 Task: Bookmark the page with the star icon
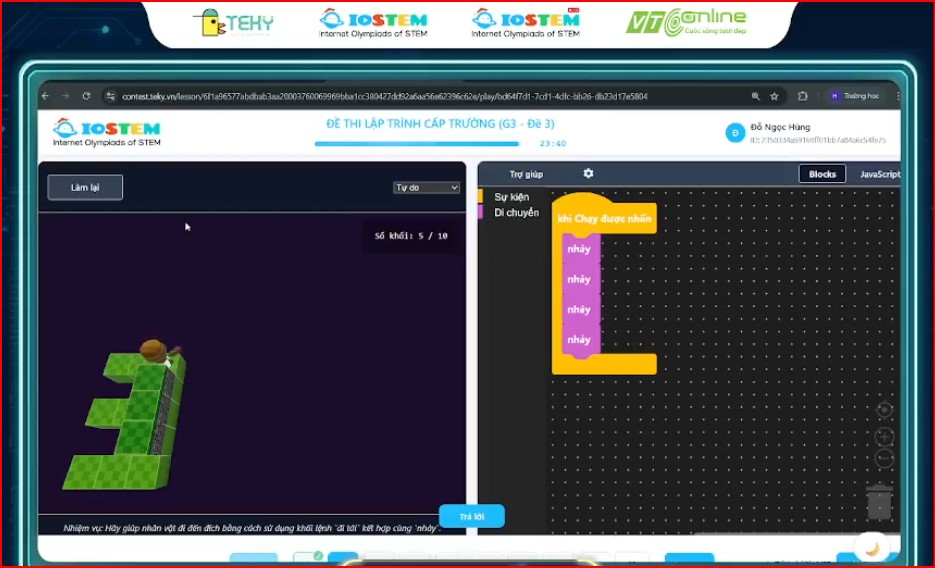[x=774, y=96]
